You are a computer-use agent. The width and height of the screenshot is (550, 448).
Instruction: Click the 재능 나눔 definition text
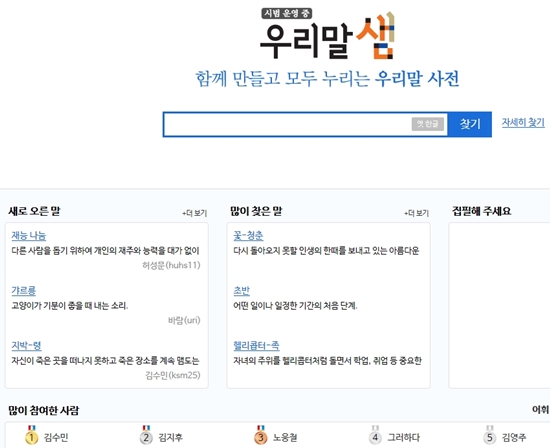click(x=105, y=251)
